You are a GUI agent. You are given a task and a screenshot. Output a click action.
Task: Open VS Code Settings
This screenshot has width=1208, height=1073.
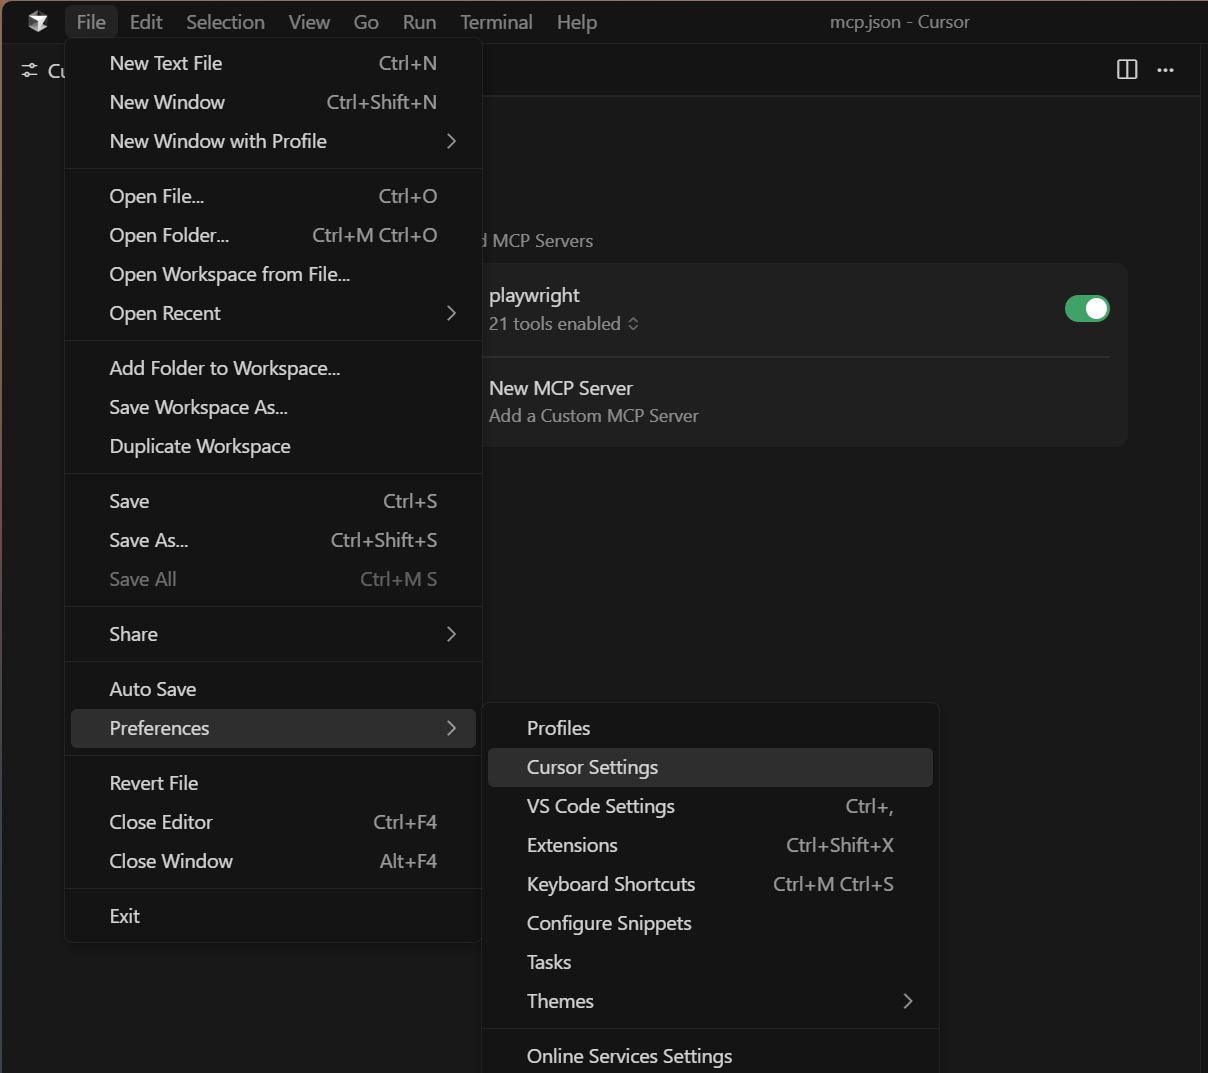coord(710,806)
